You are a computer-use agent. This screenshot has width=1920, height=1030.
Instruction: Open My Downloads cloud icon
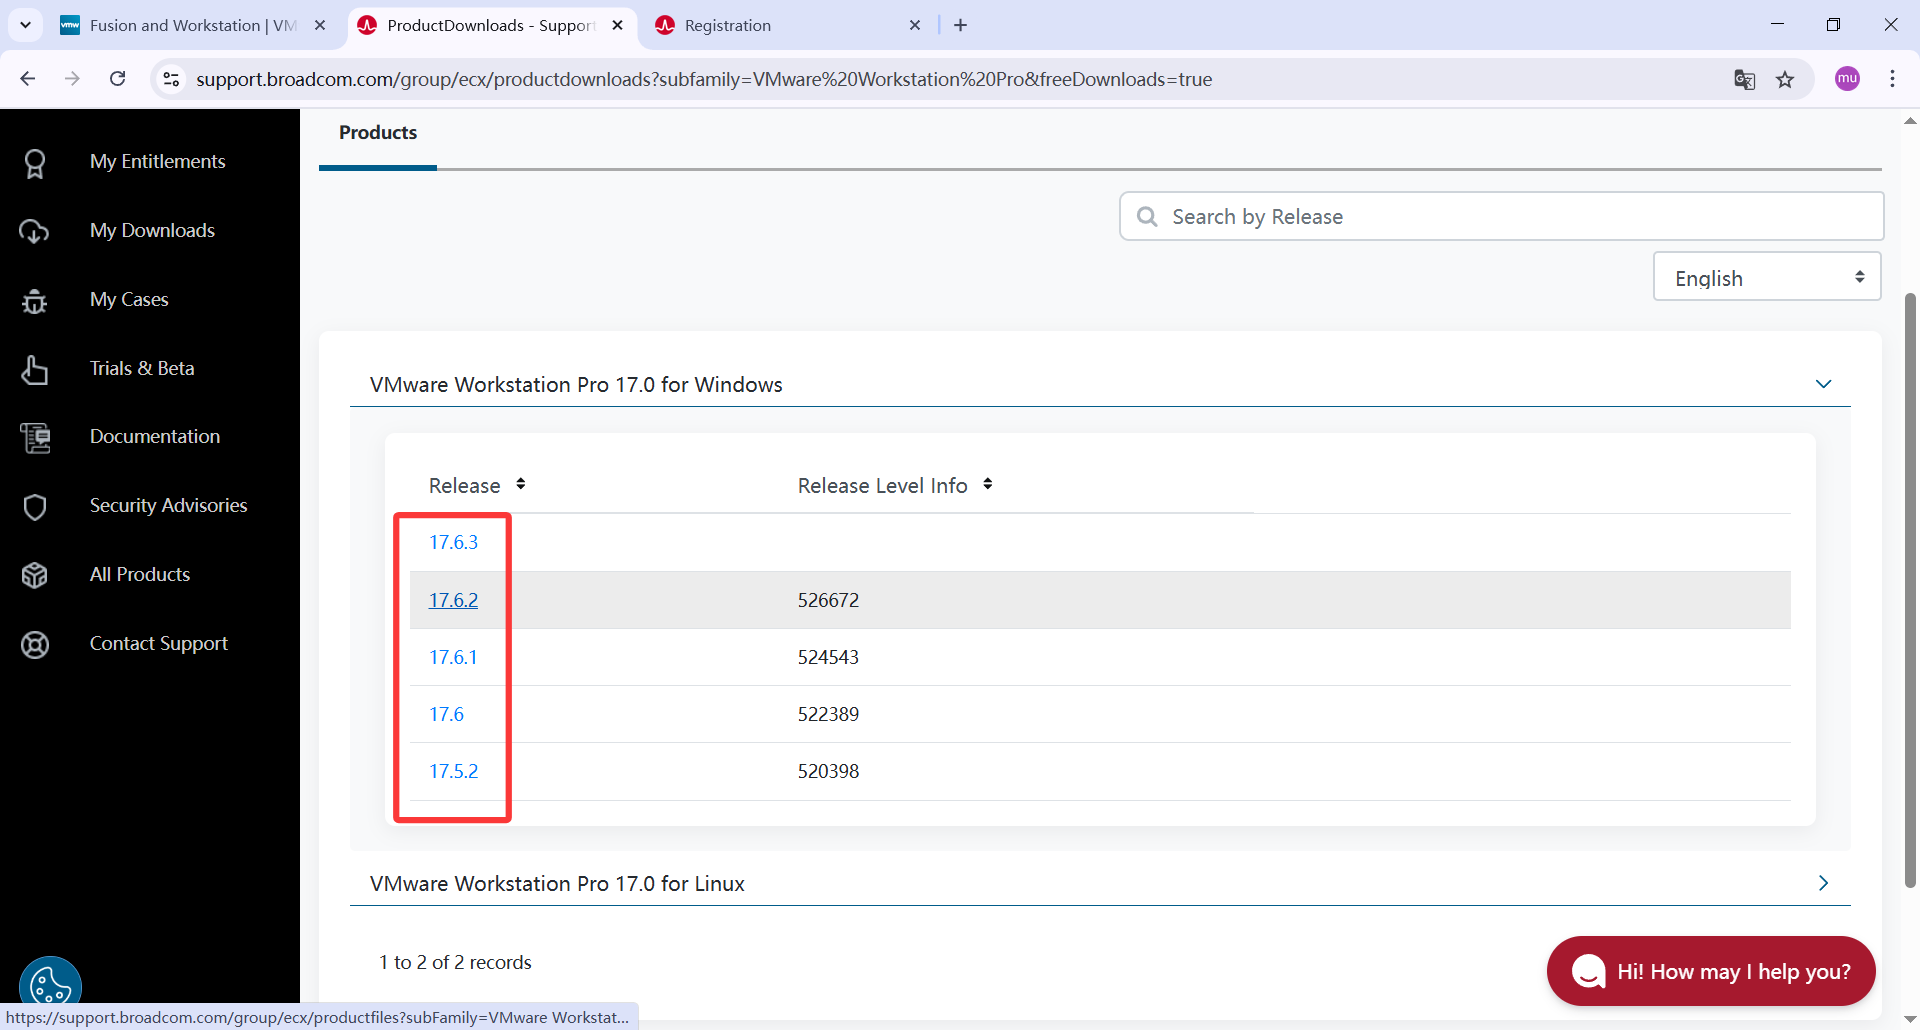(x=34, y=231)
